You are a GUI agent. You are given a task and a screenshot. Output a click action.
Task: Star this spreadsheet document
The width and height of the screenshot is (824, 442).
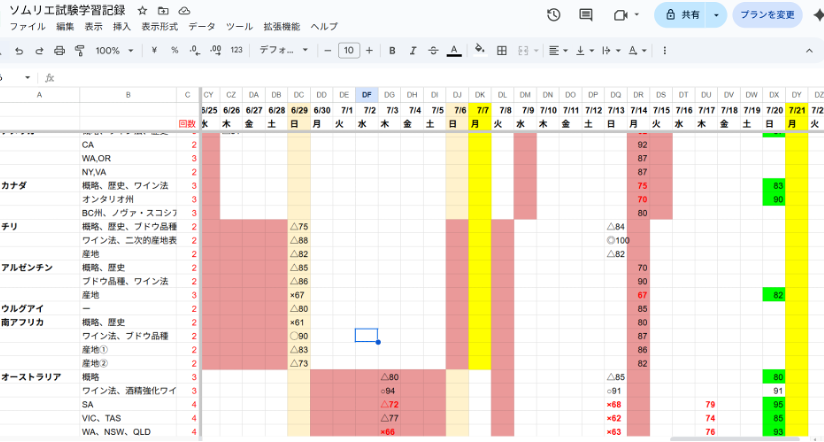click(x=142, y=9)
